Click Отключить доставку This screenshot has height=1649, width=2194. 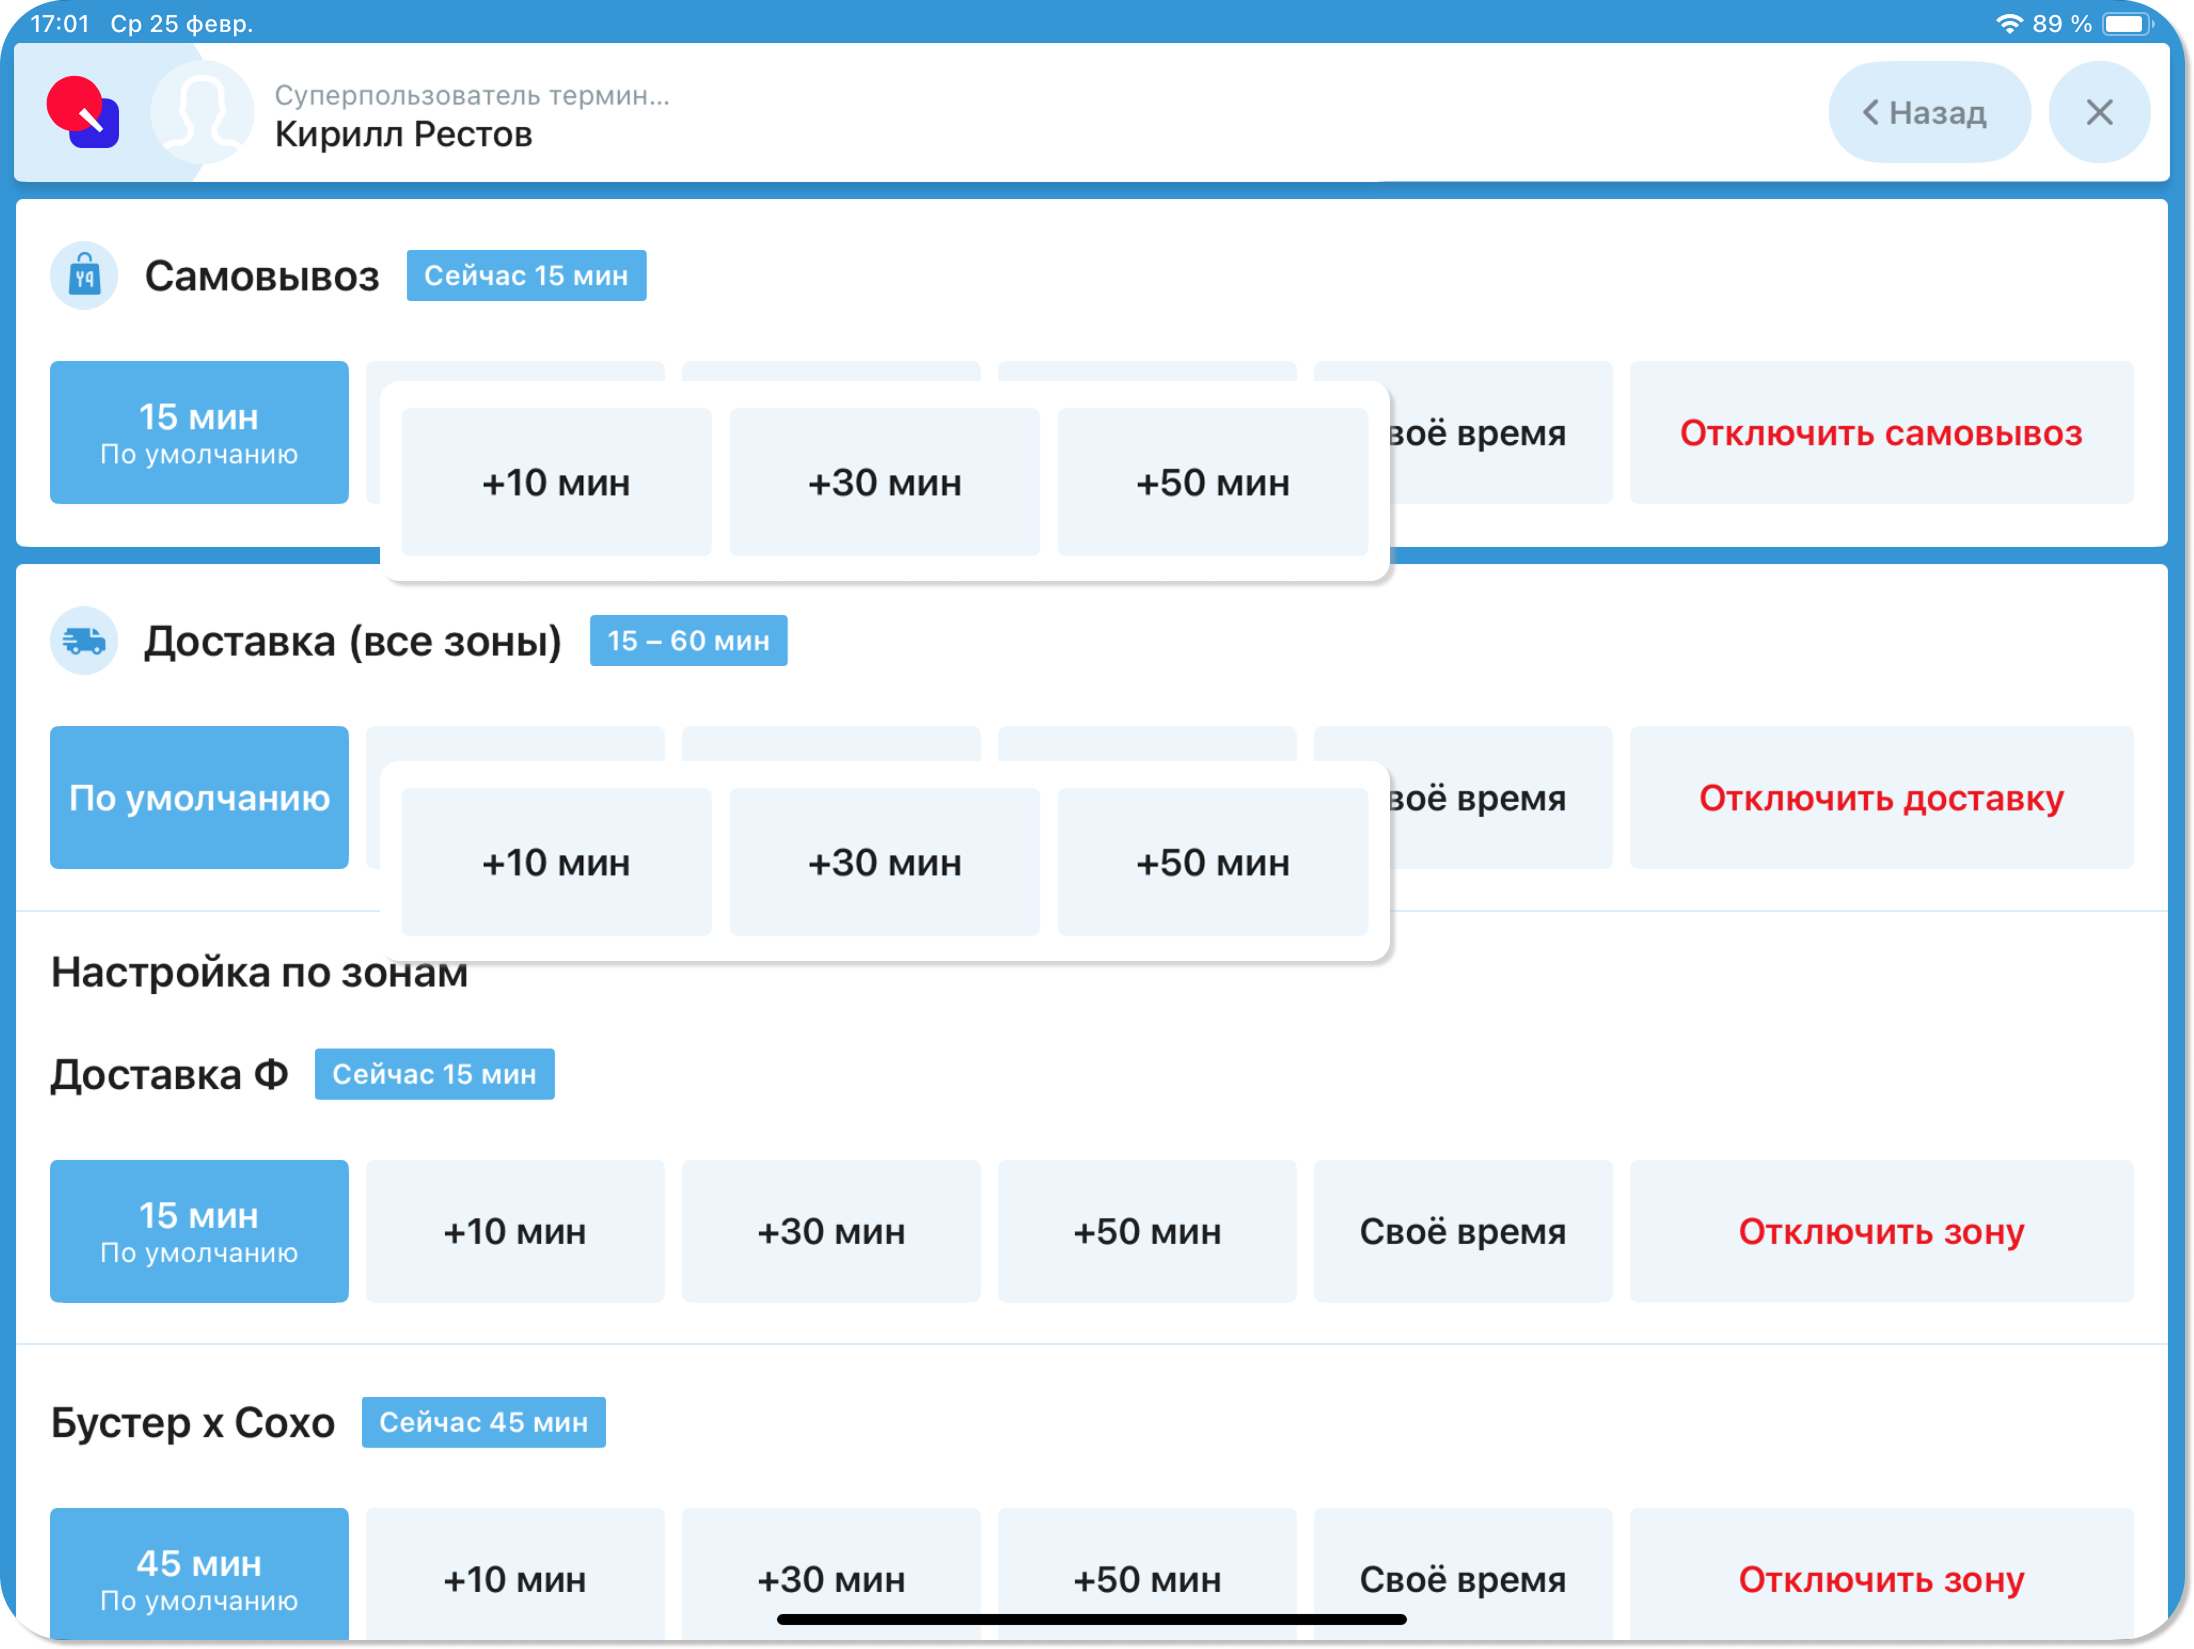(x=1880, y=797)
